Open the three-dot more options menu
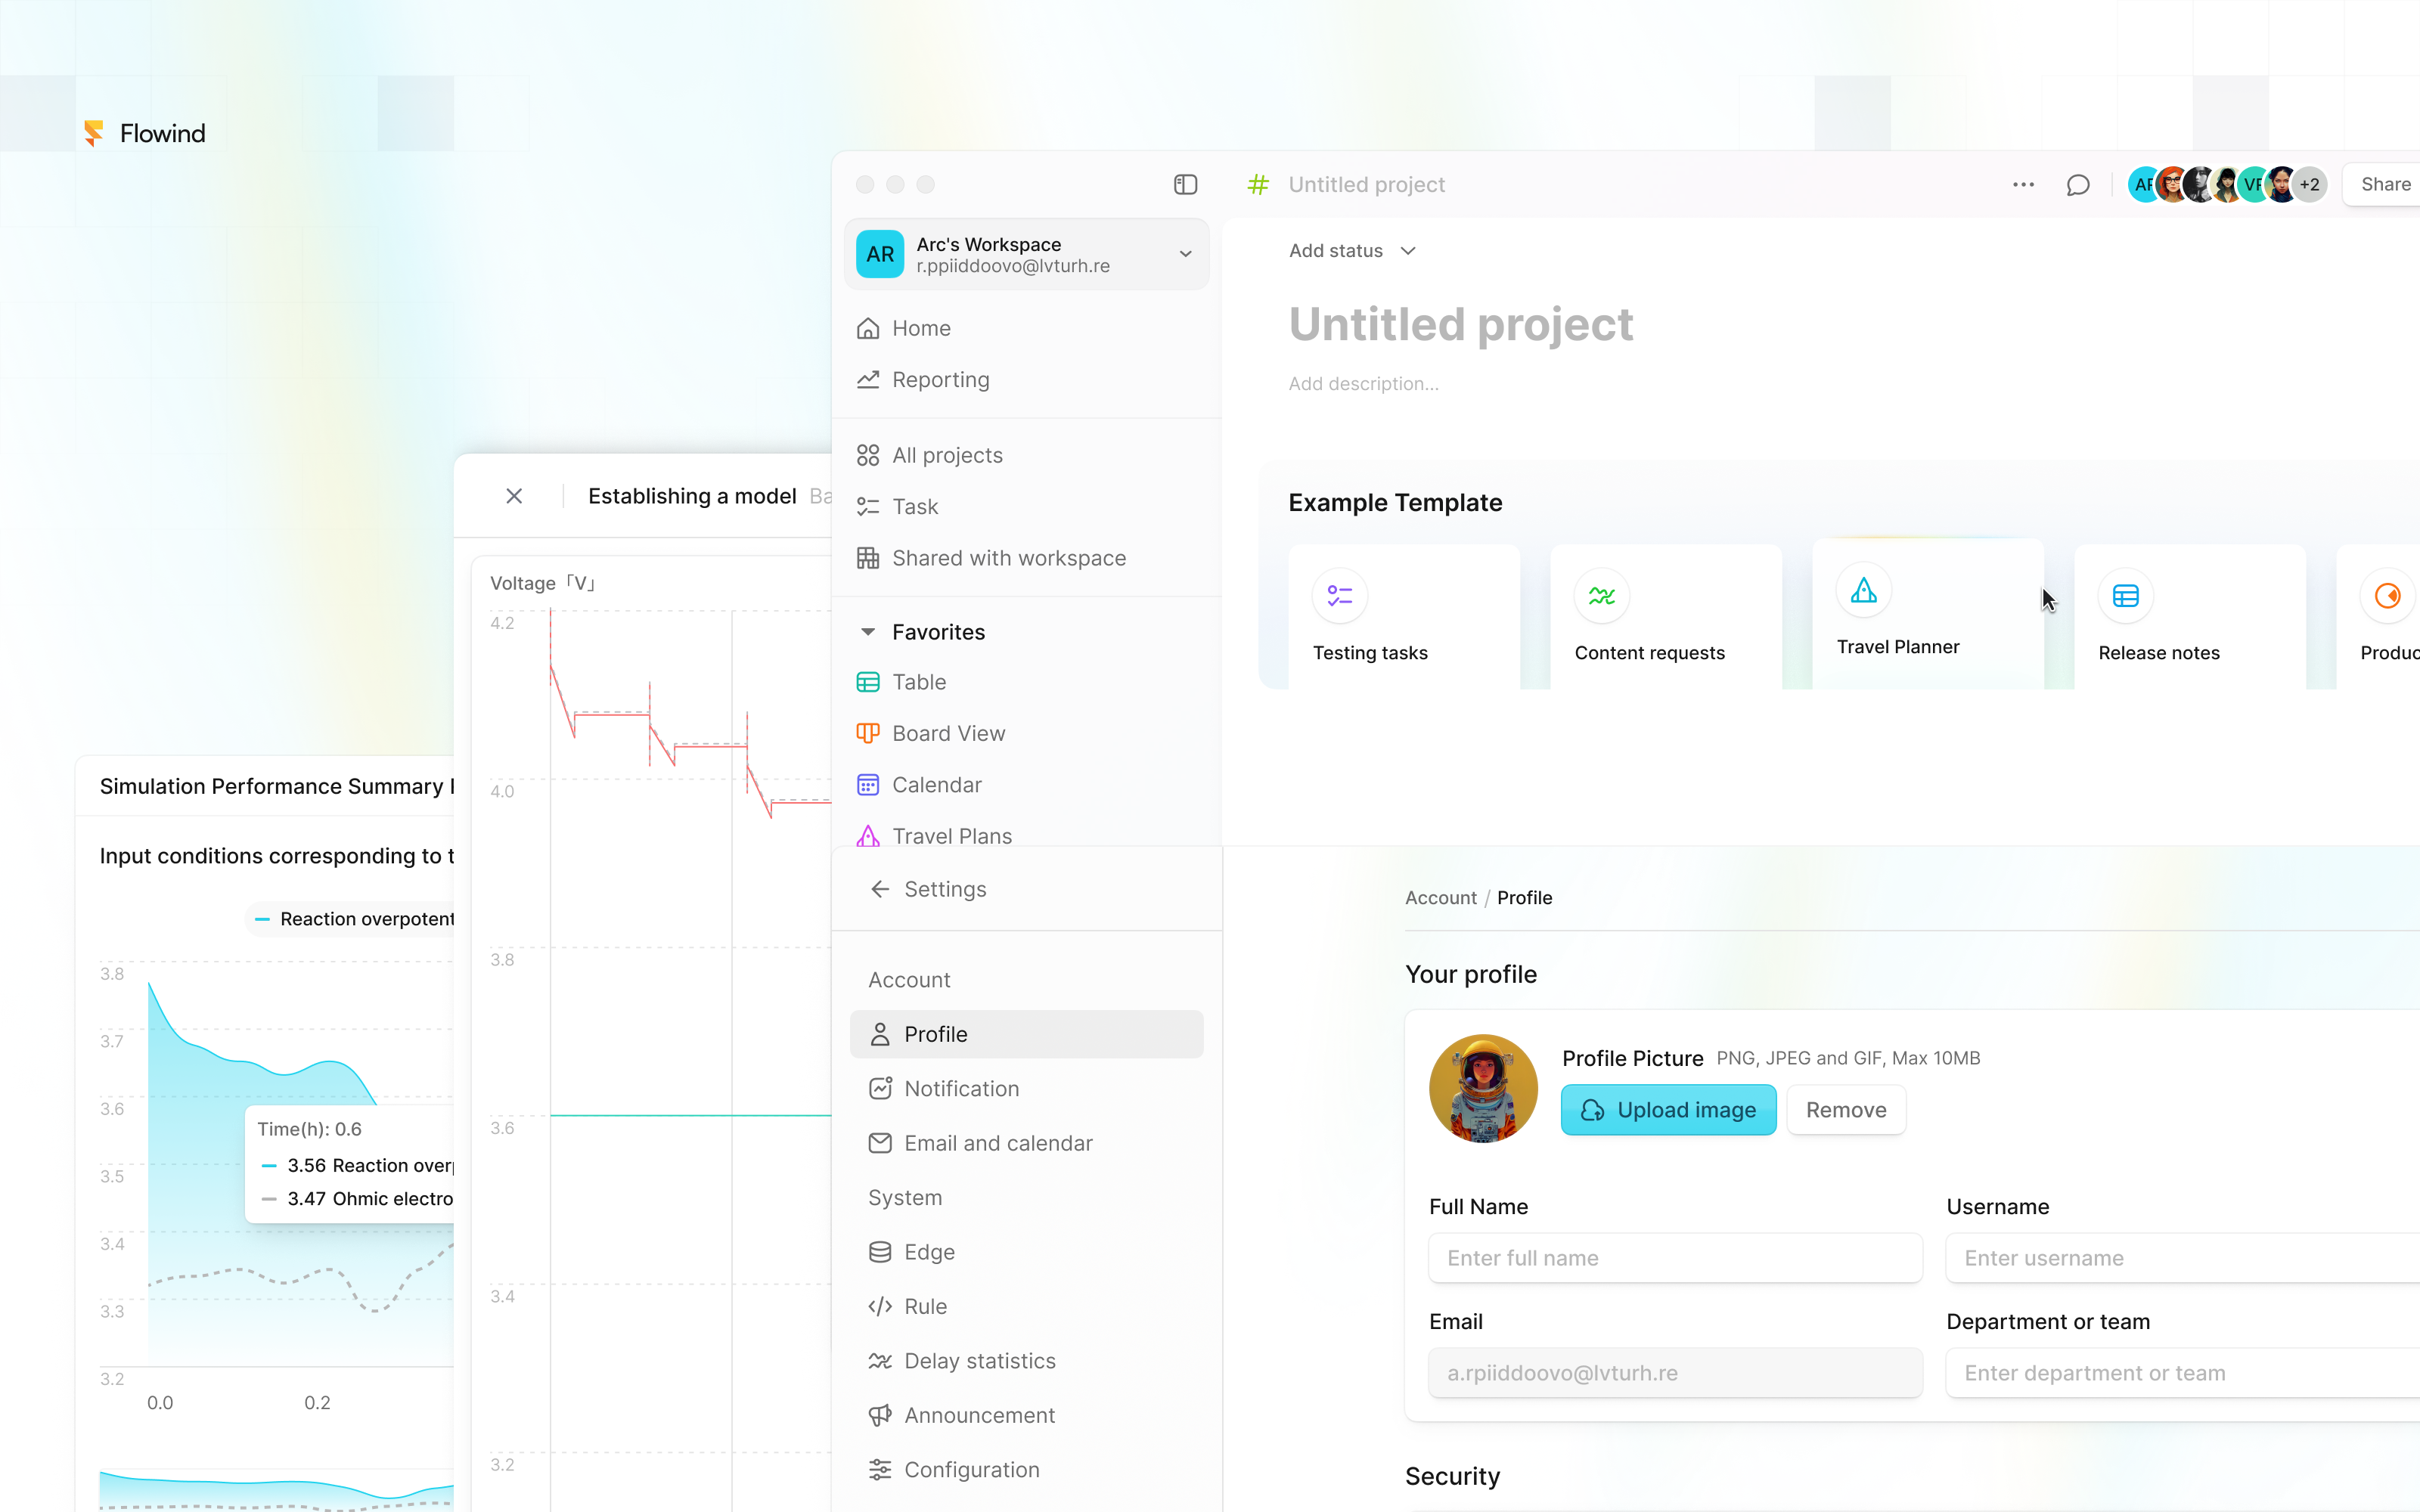The height and width of the screenshot is (1512, 2420). click(x=2023, y=185)
